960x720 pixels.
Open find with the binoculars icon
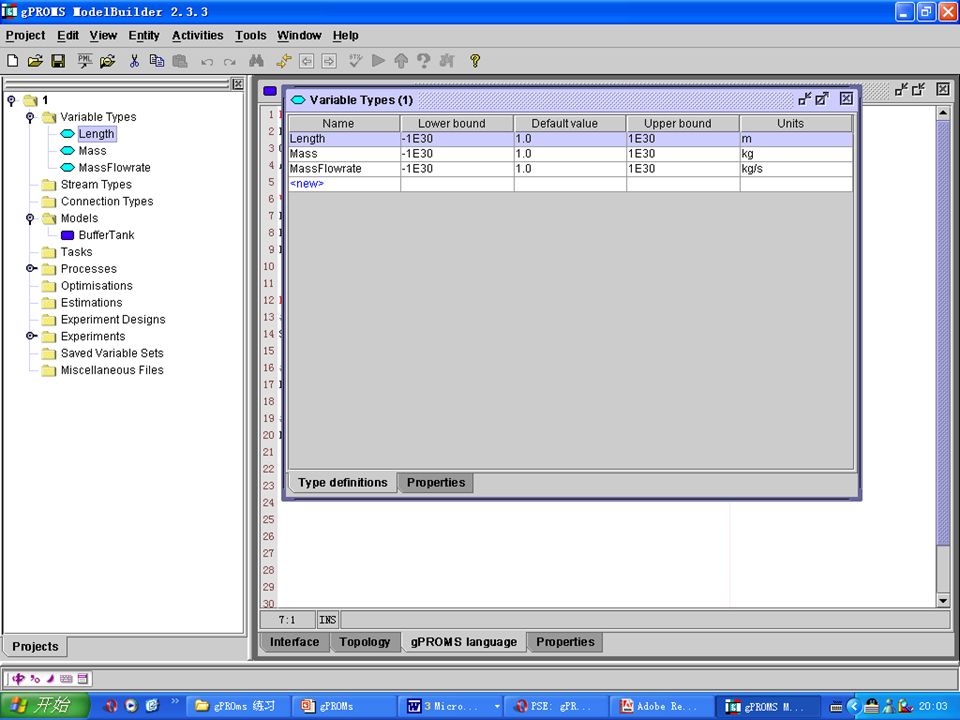pyautogui.click(x=257, y=61)
